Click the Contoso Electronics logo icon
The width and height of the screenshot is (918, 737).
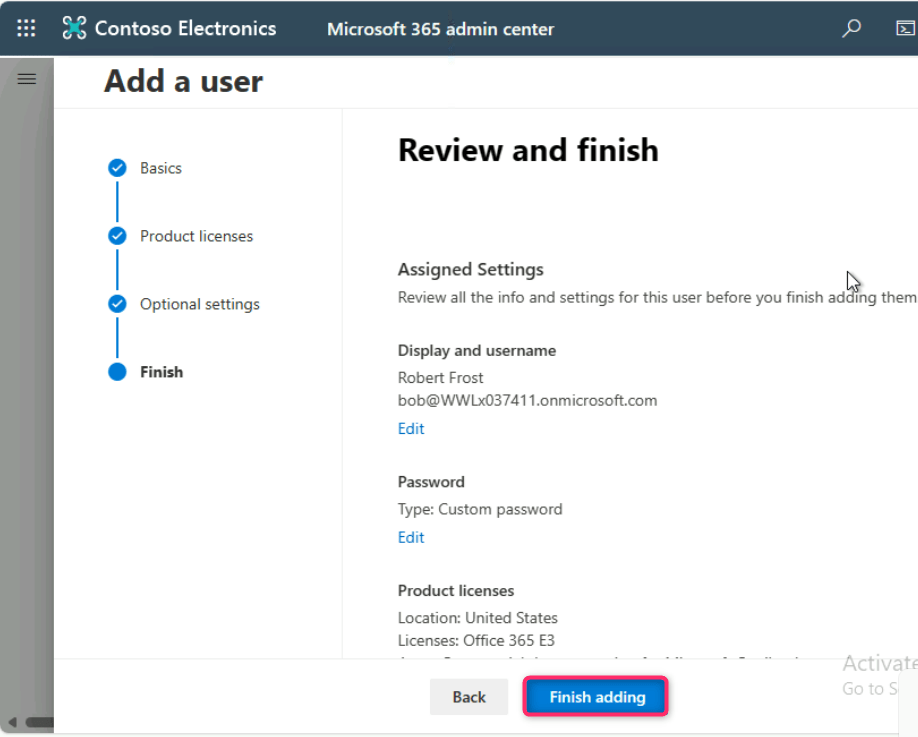pyautogui.click(x=74, y=28)
